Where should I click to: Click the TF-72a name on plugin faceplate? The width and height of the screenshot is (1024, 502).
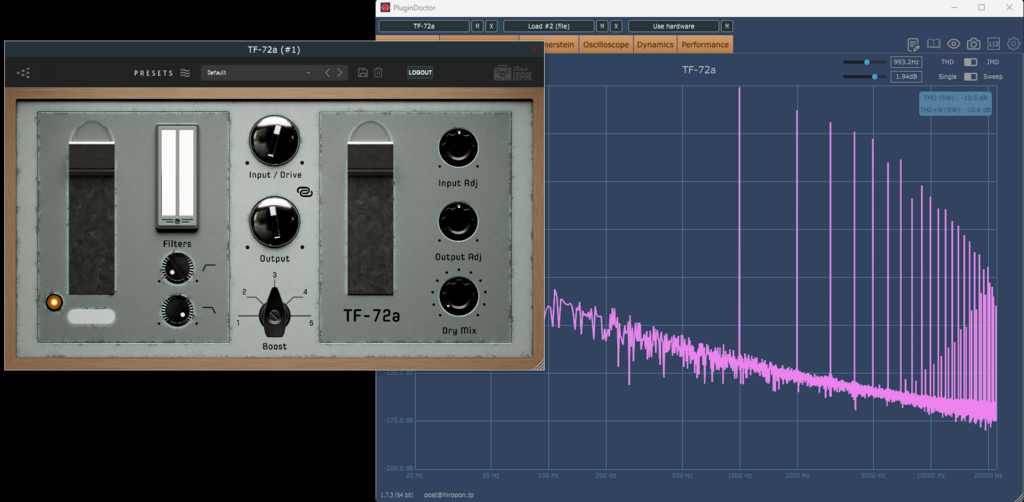click(372, 317)
